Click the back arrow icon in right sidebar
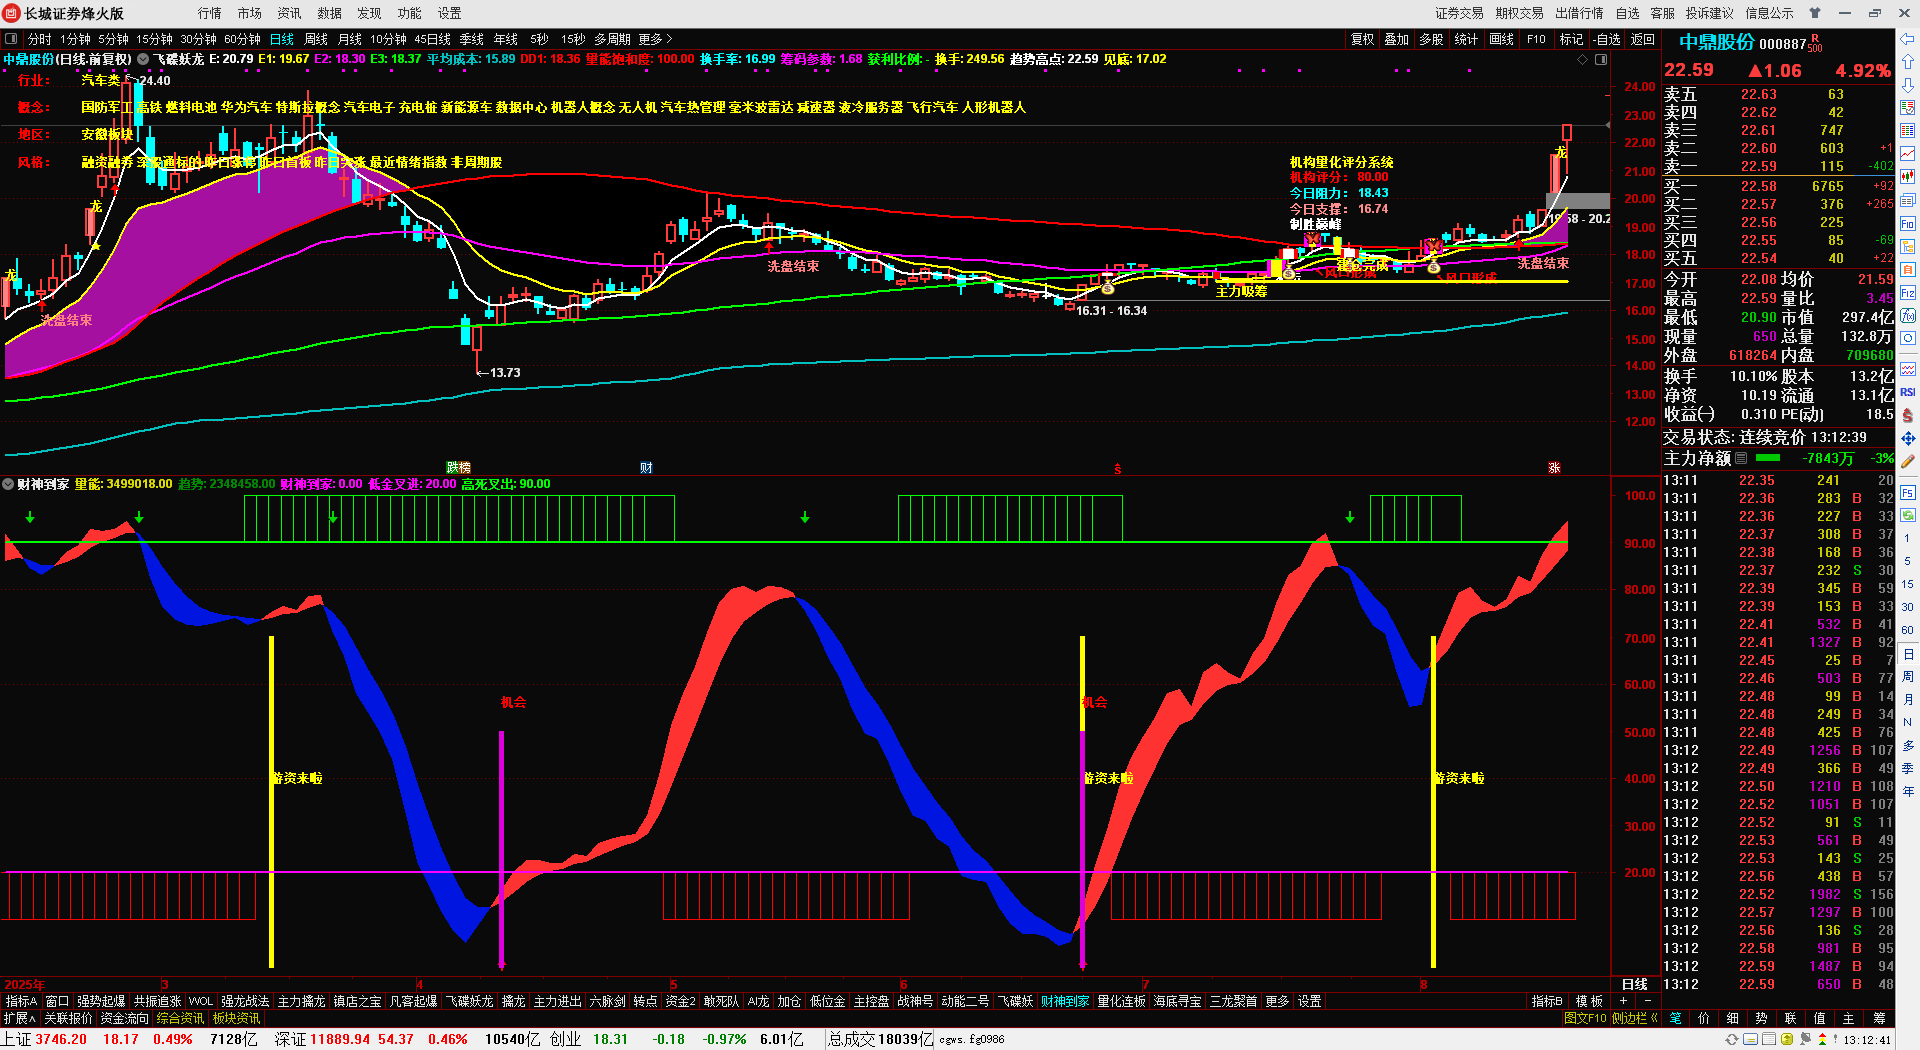 click(x=1908, y=39)
